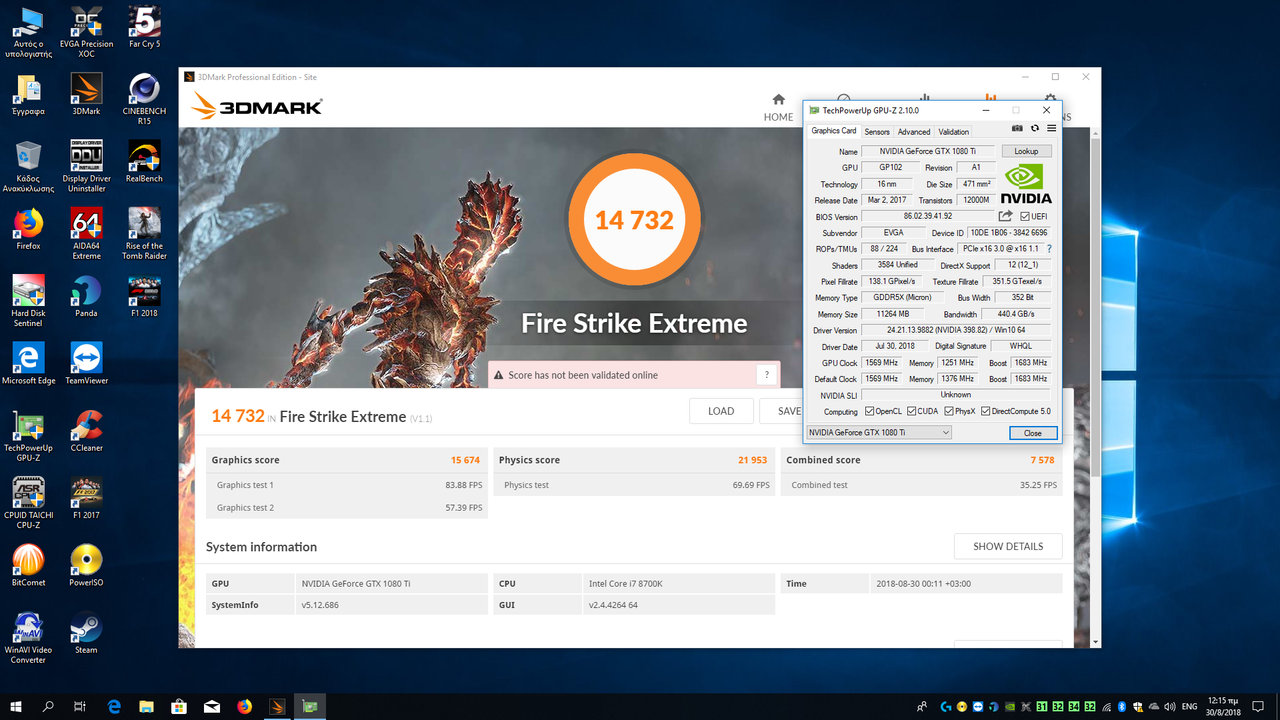Toggle UEFI checkbox in GPU-Z
The width and height of the screenshot is (1280, 720).
pyautogui.click(x=1025, y=216)
